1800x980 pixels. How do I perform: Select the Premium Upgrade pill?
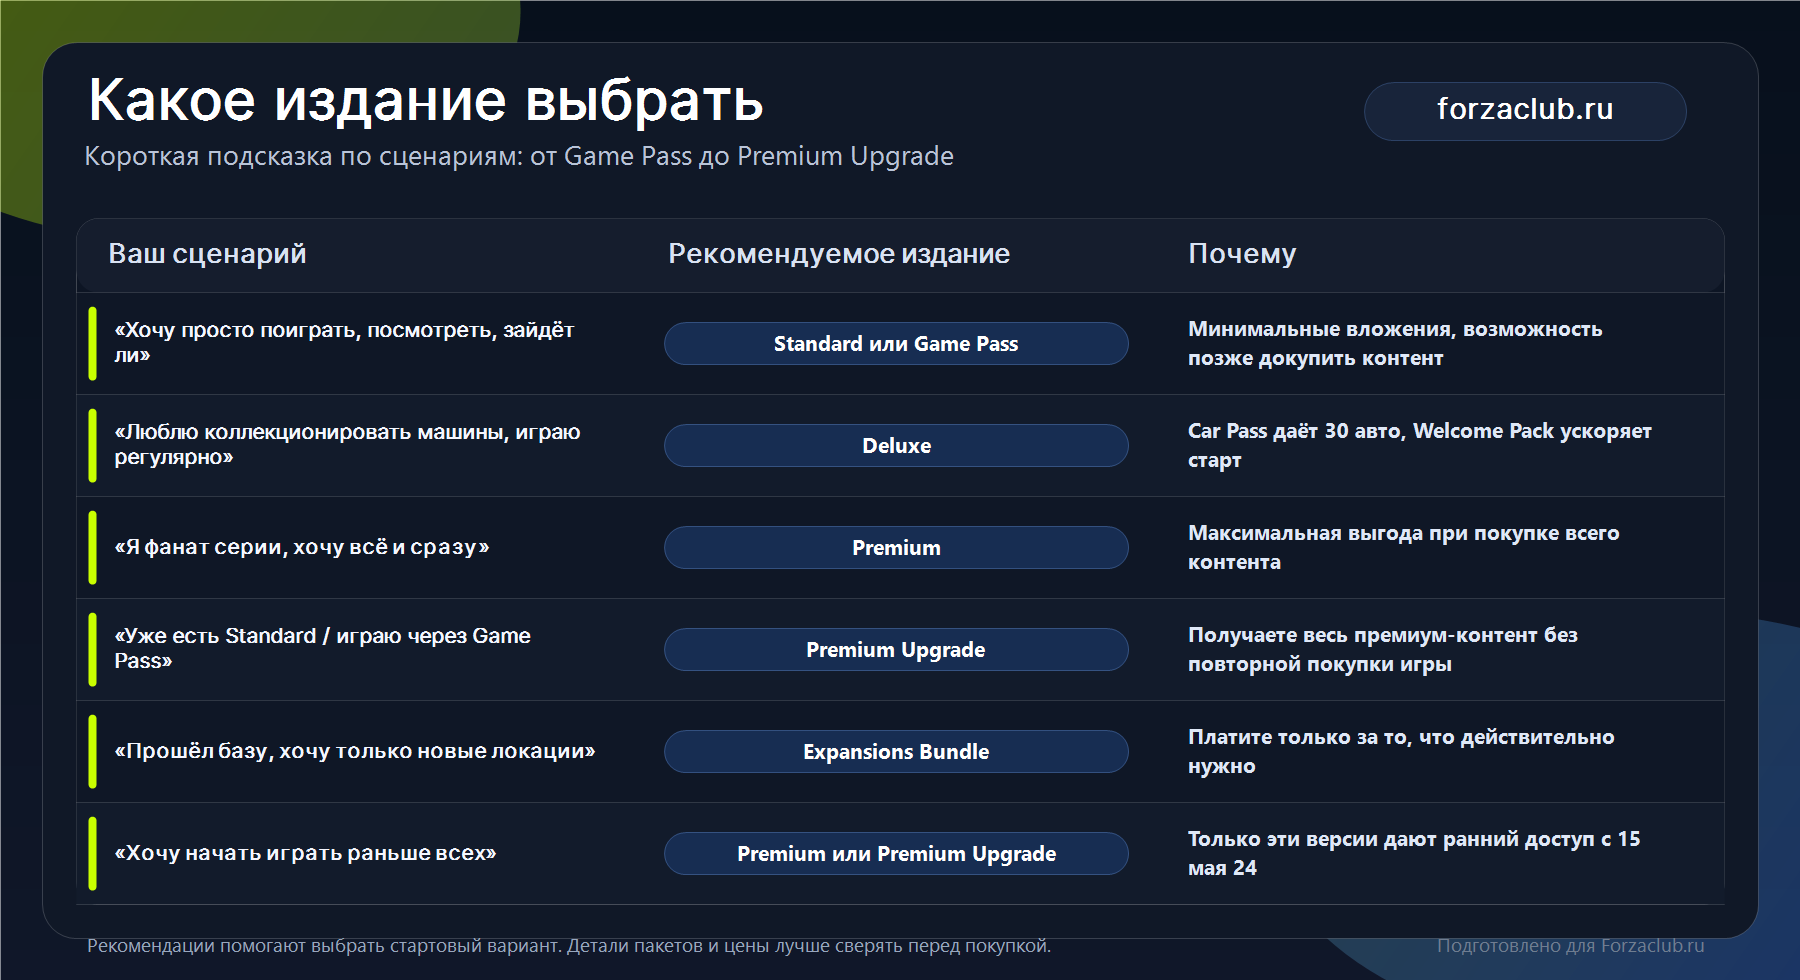pos(896,650)
